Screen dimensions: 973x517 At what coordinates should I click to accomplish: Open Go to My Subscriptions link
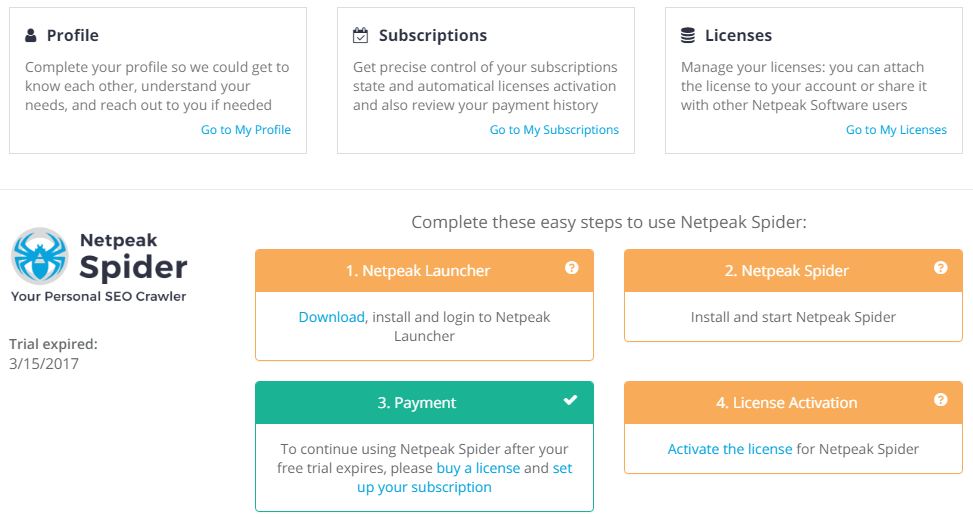(x=554, y=130)
